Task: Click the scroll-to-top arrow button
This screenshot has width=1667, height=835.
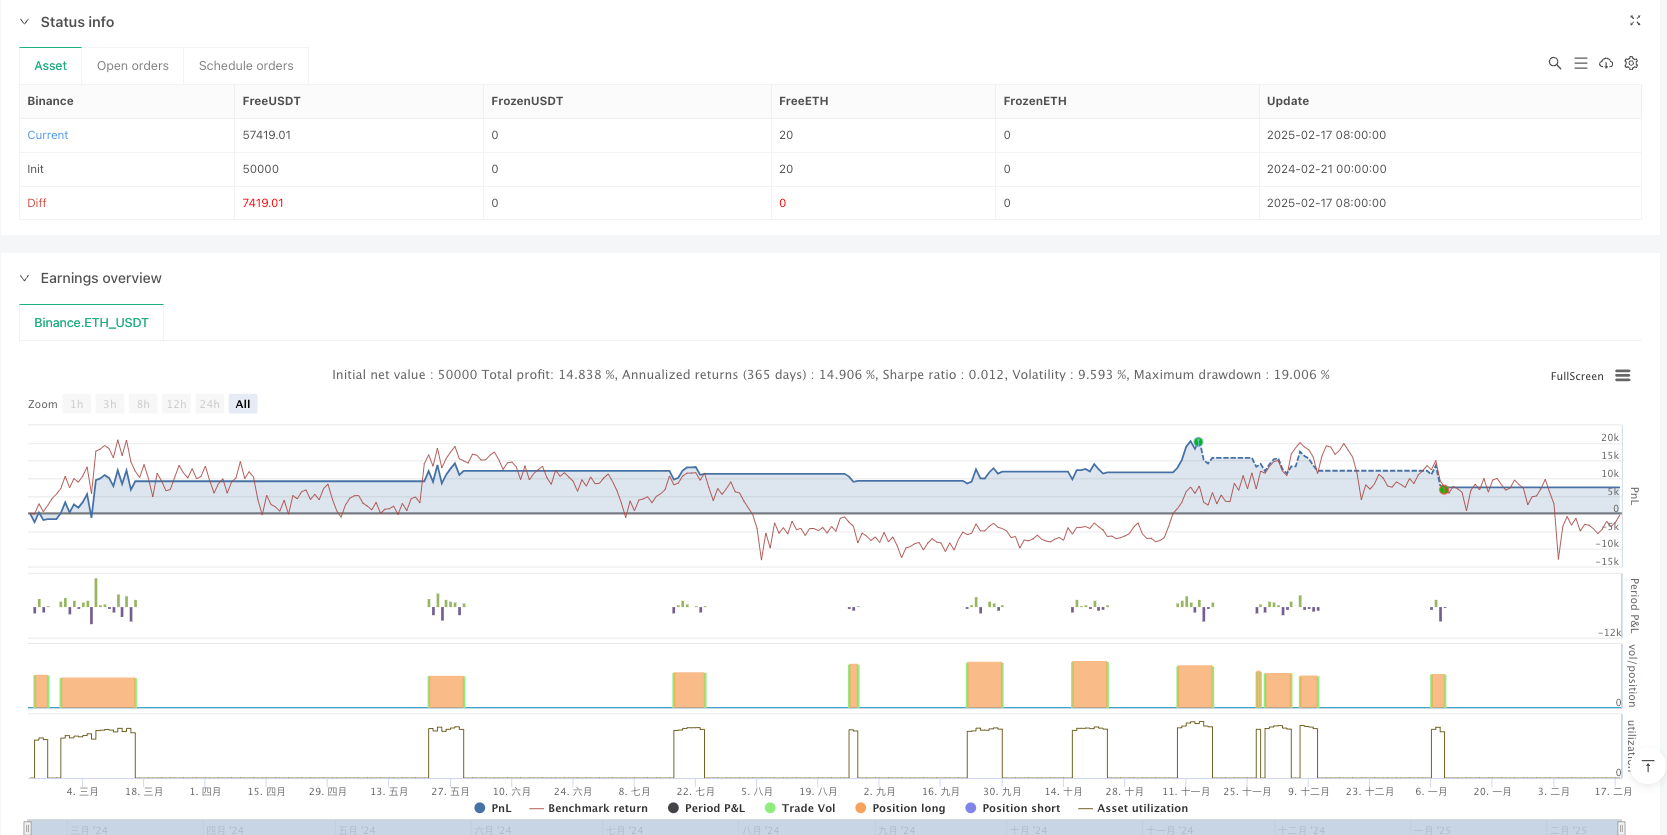Action: pyautogui.click(x=1648, y=766)
